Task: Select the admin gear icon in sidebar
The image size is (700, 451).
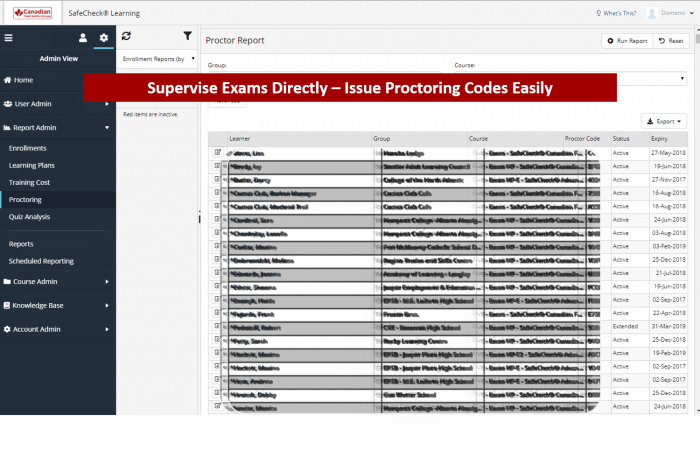Action: 104,38
